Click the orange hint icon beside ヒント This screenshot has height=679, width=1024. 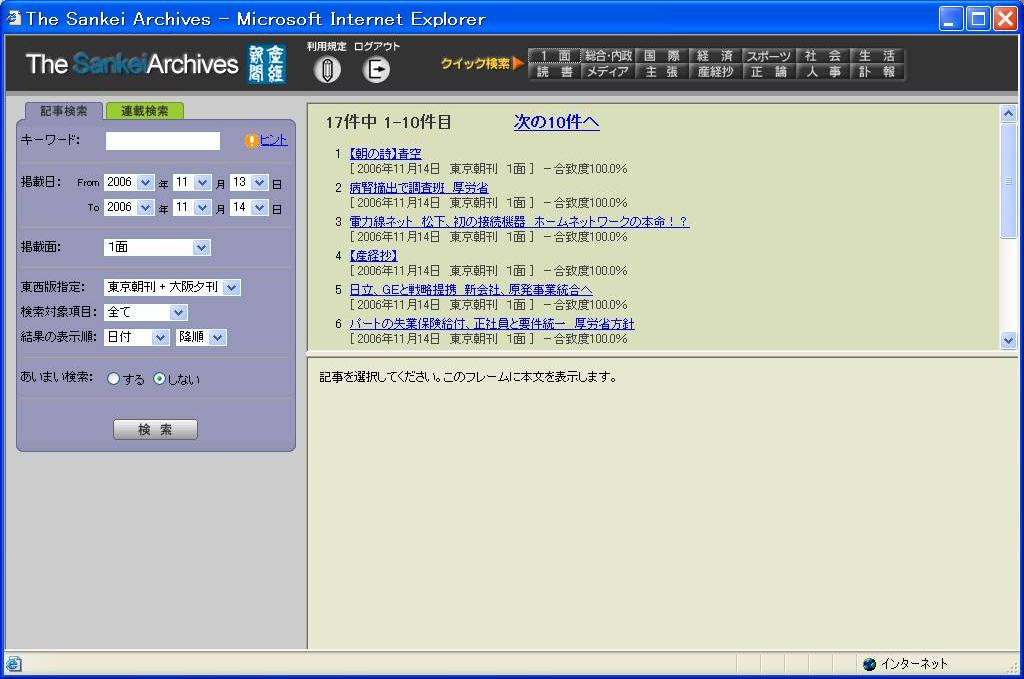[251, 141]
